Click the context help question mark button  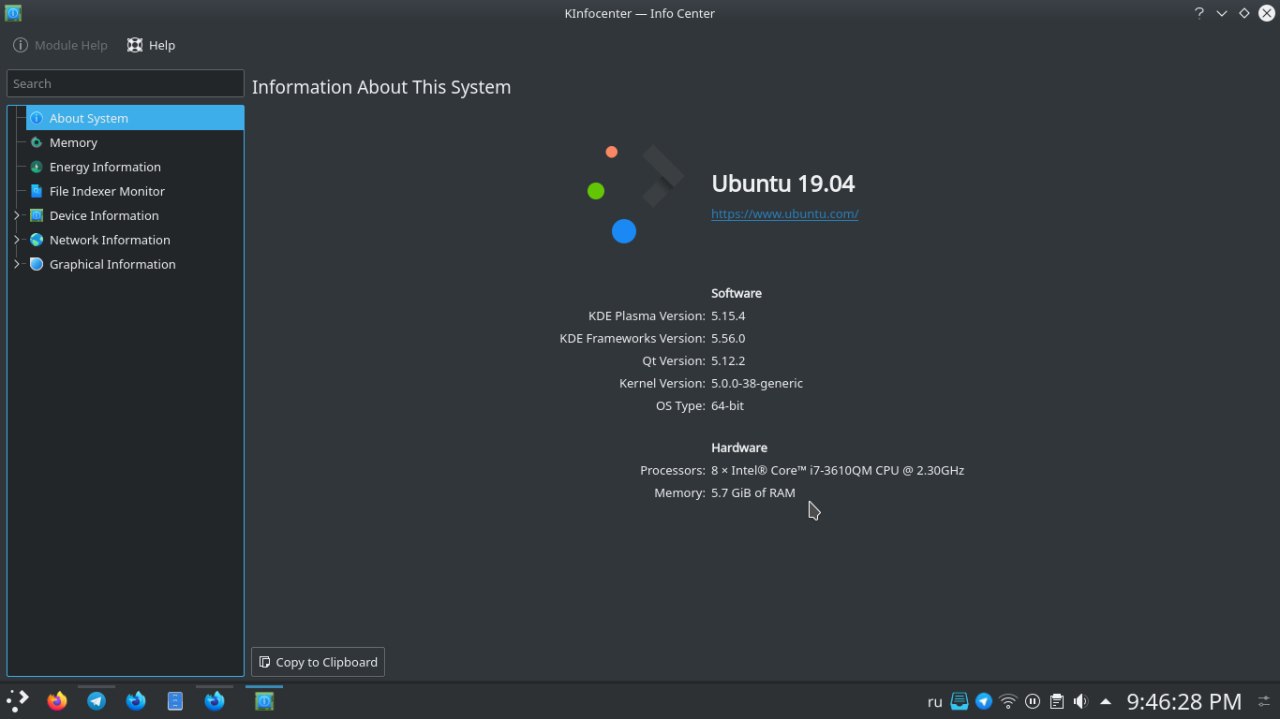[1199, 13]
